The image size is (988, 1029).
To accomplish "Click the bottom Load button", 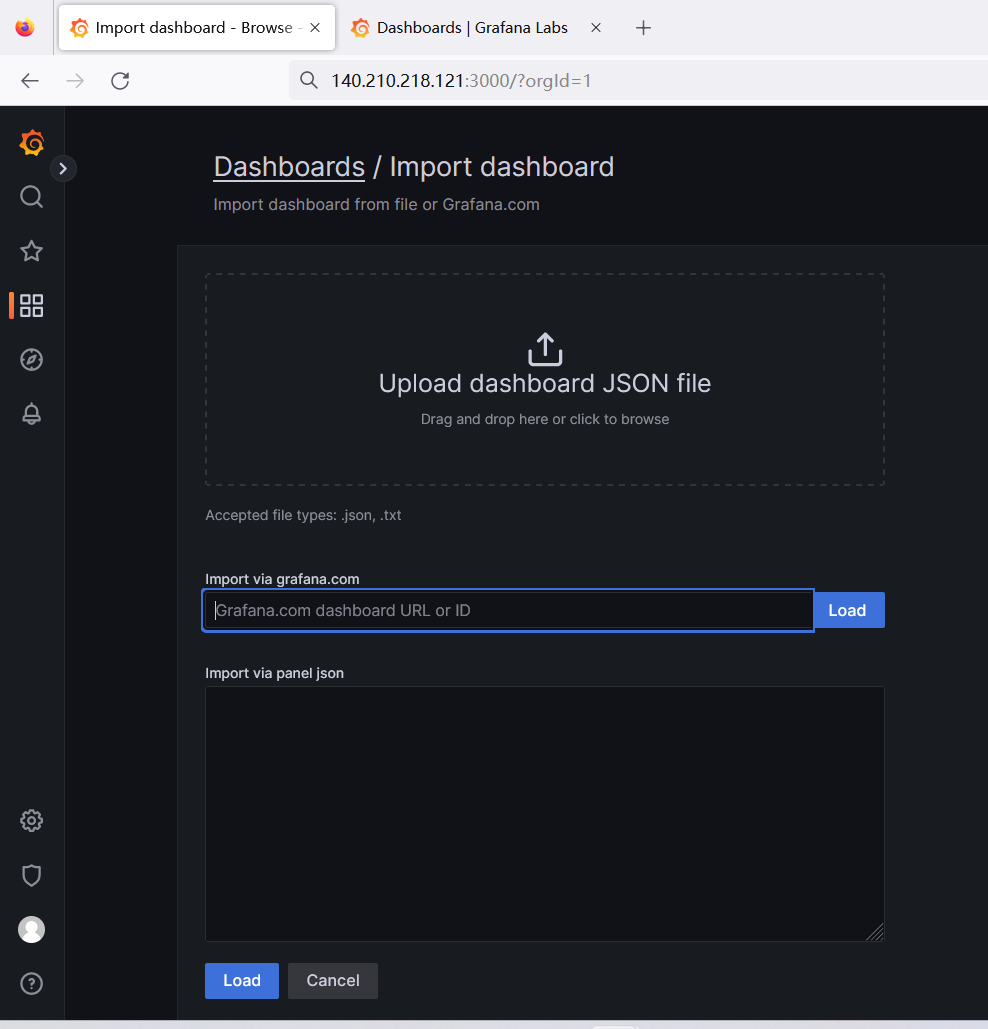I will (242, 980).
